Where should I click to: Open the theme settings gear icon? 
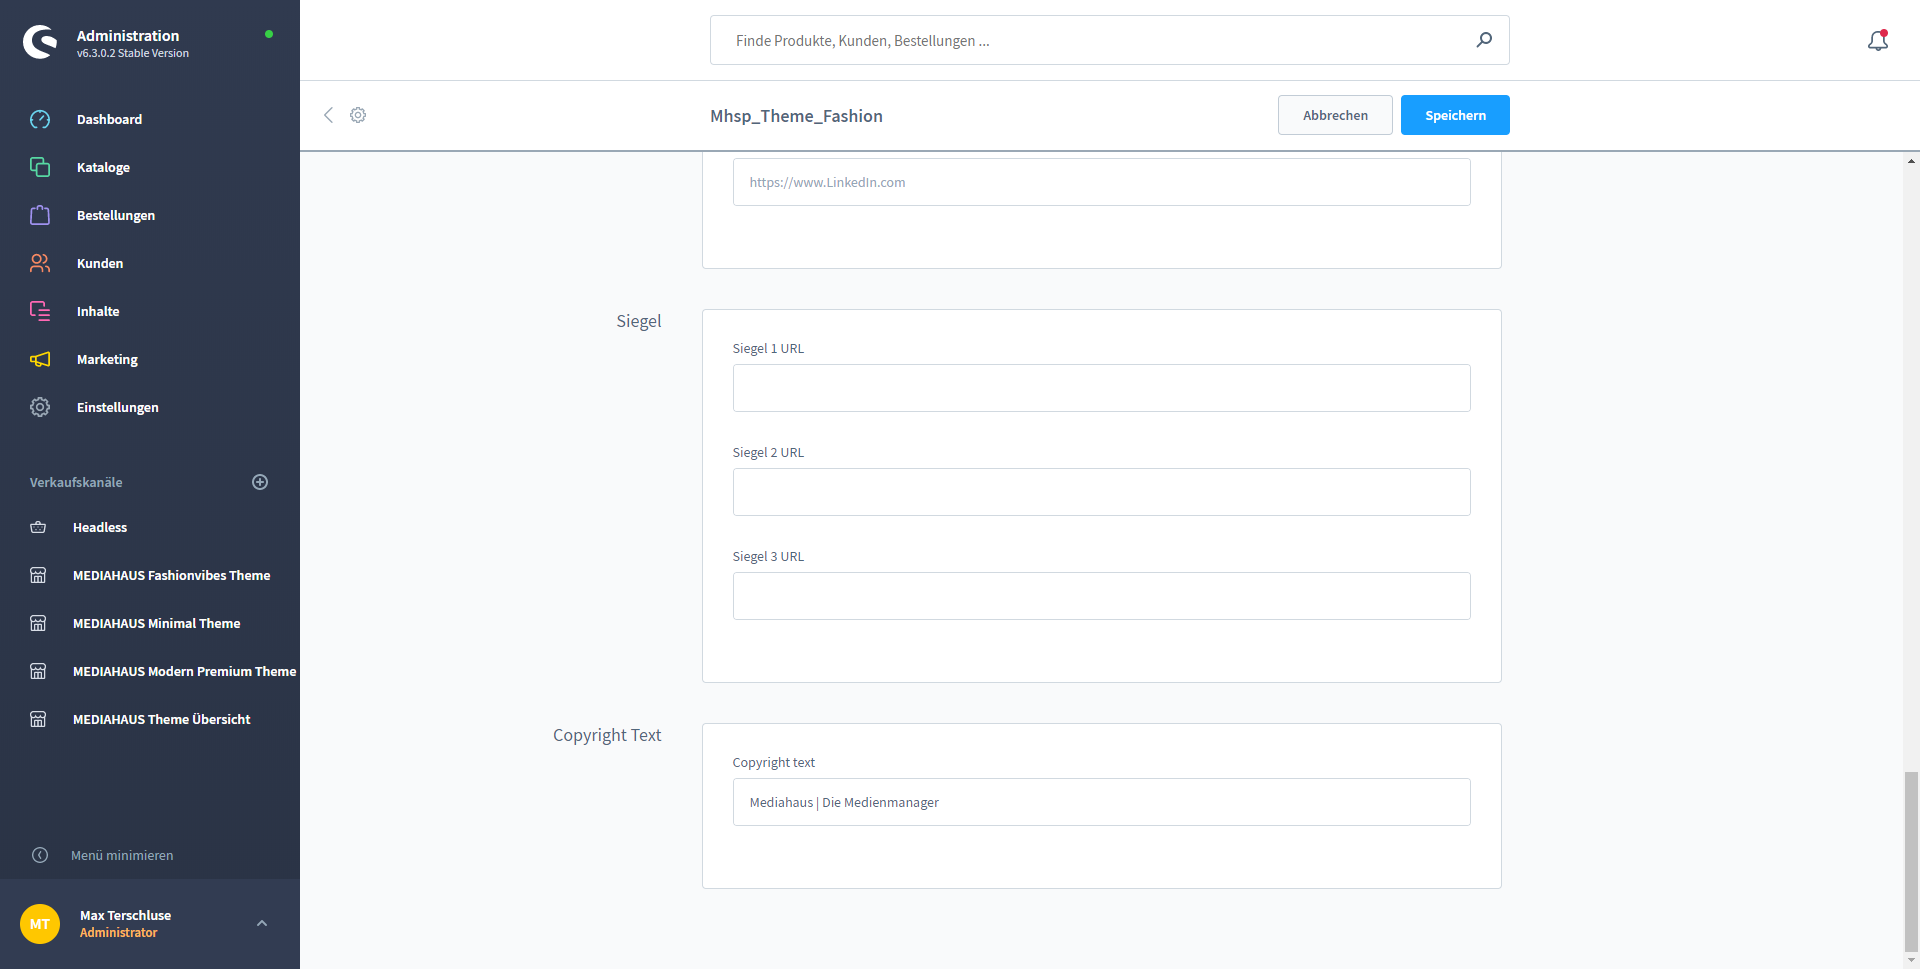pyautogui.click(x=358, y=115)
